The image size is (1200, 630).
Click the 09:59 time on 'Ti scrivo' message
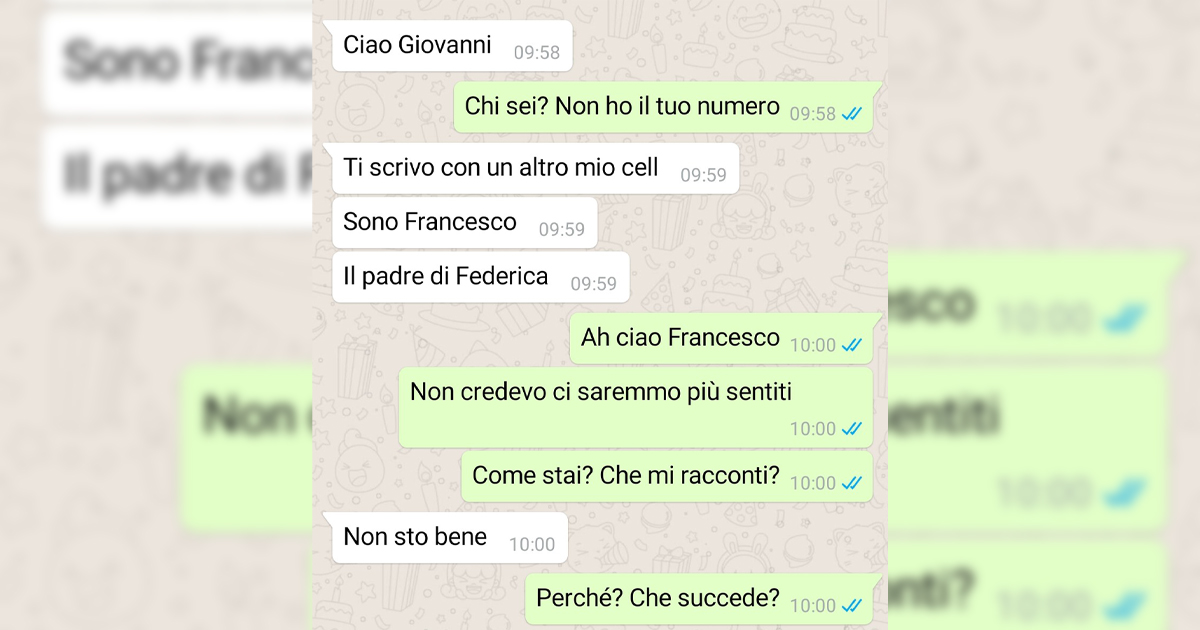coord(704,175)
